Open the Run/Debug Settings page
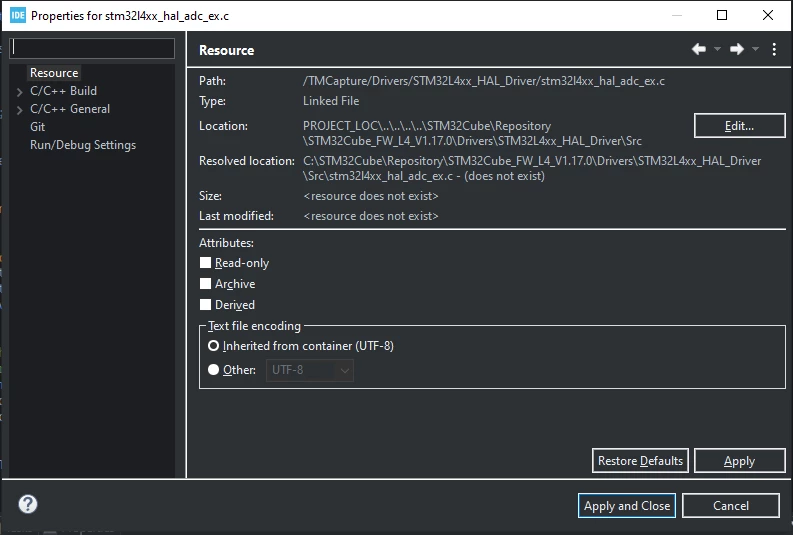The width and height of the screenshot is (793, 535). (x=83, y=145)
